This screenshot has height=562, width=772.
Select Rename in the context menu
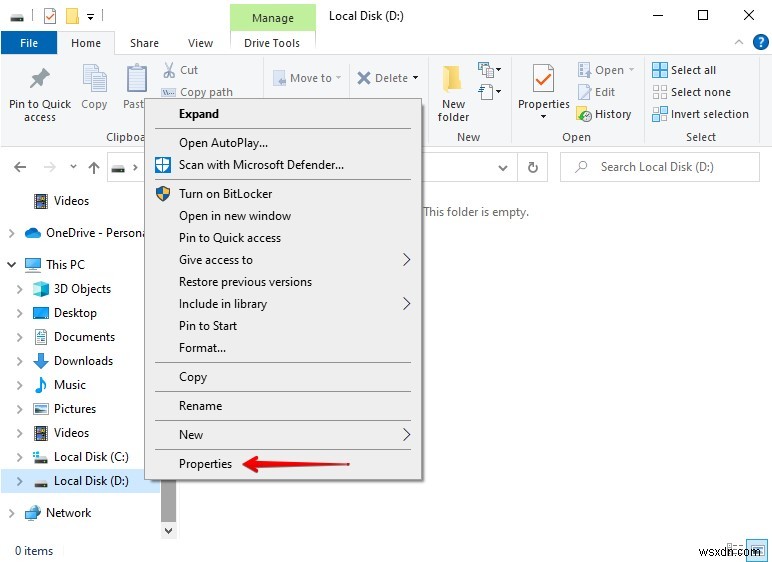(x=284, y=406)
